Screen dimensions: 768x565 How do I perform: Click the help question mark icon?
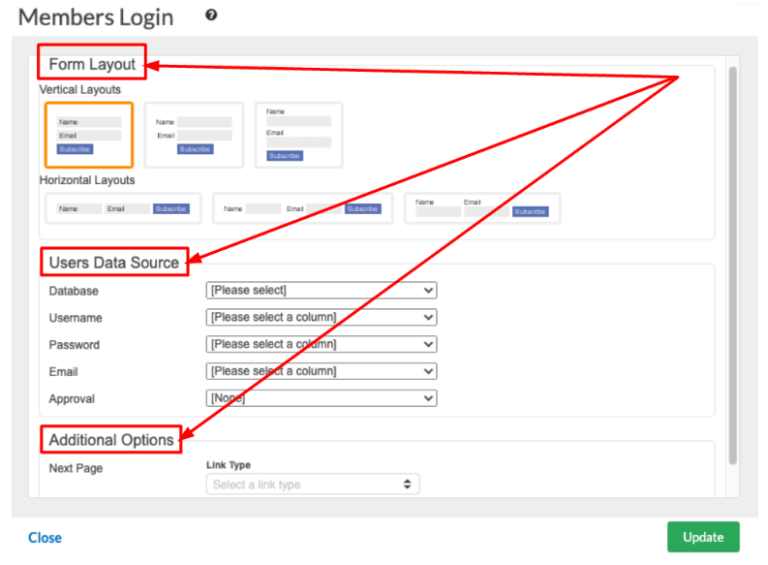(211, 15)
